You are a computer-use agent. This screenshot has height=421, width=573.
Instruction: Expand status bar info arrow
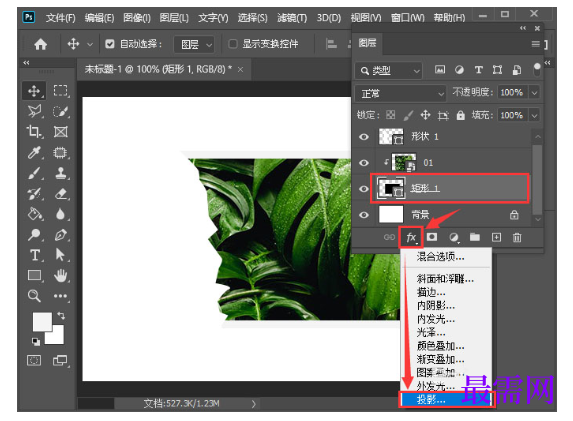[x=253, y=404]
